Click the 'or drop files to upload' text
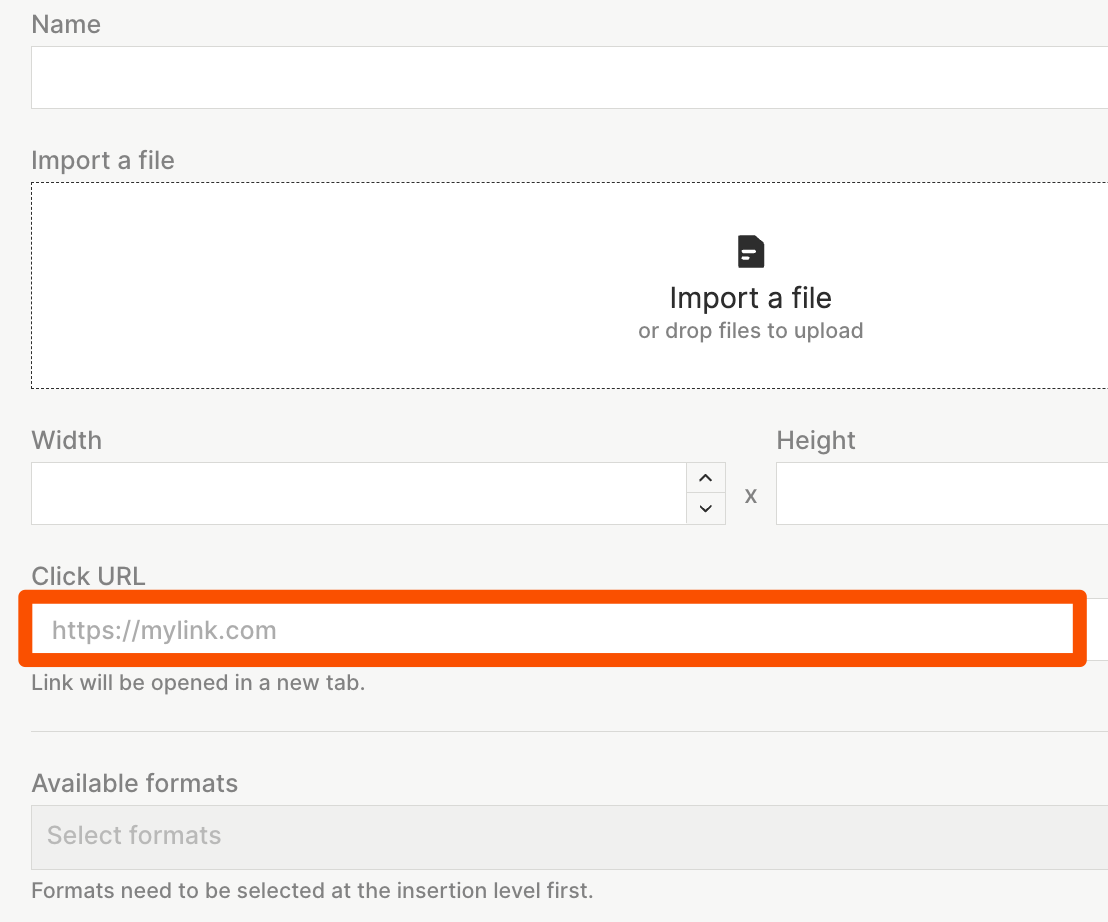Viewport: 1108px width, 922px height. (750, 331)
